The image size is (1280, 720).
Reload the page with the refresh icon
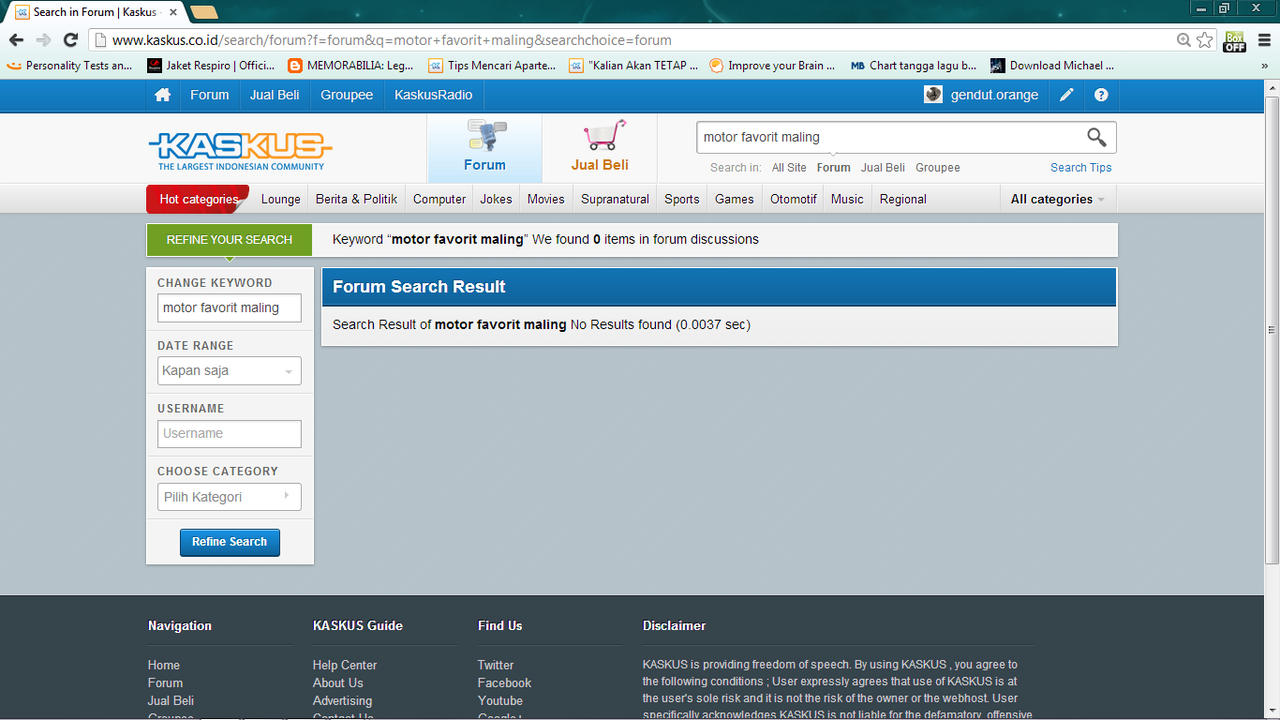click(70, 40)
